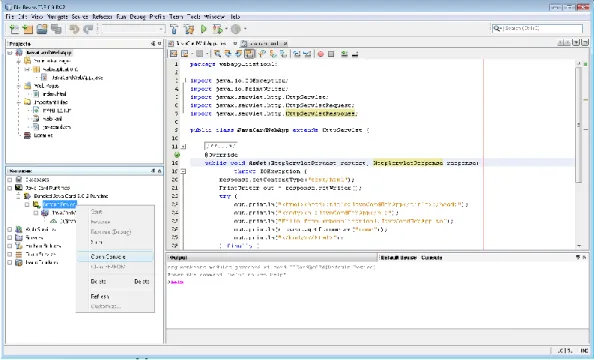Expand the Servers node in Services
Image resolution: width=594 pixels, height=360 pixels.
pyautogui.click(x=10, y=238)
